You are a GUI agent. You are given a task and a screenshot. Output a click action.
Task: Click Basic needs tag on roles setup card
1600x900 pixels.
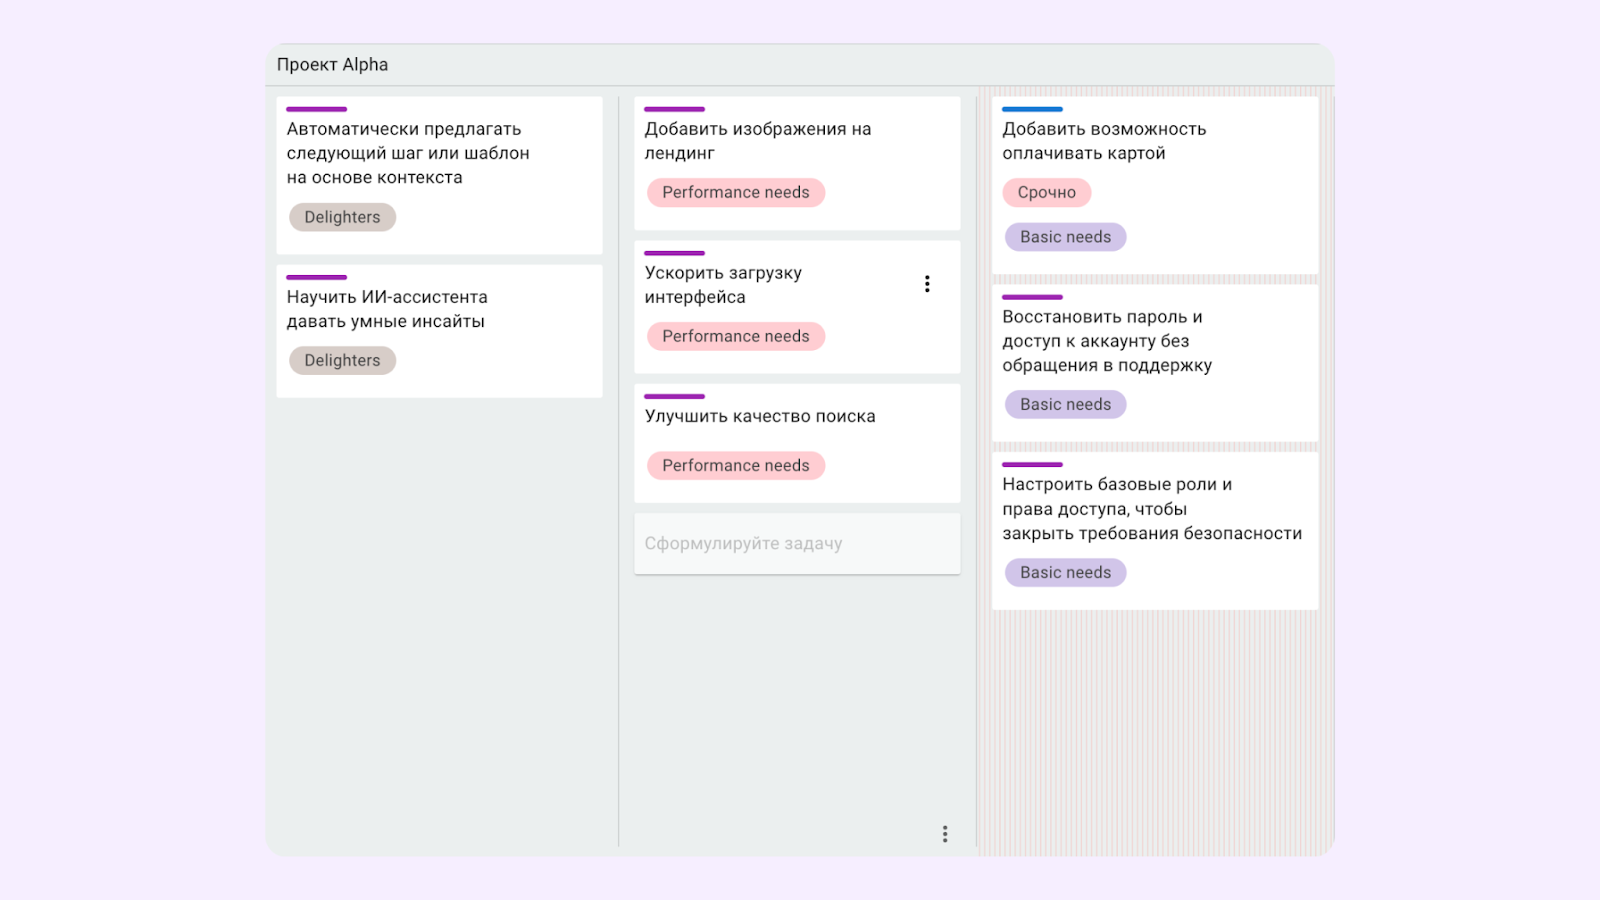point(1065,573)
